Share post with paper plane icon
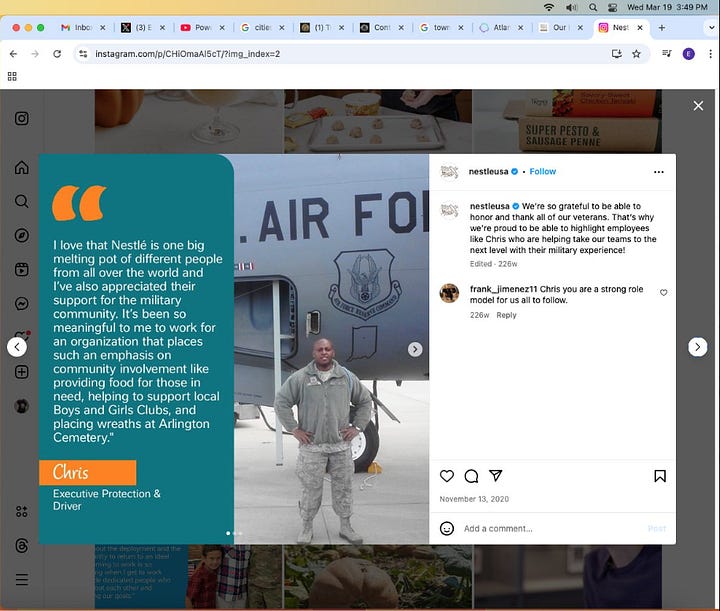The image size is (720, 611). pyautogui.click(x=495, y=476)
